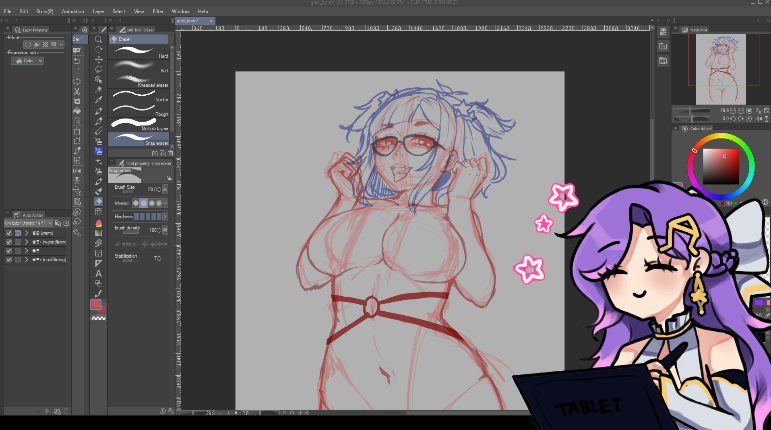771x430 pixels.
Task: Open the Edit menu
Action: click(x=24, y=11)
